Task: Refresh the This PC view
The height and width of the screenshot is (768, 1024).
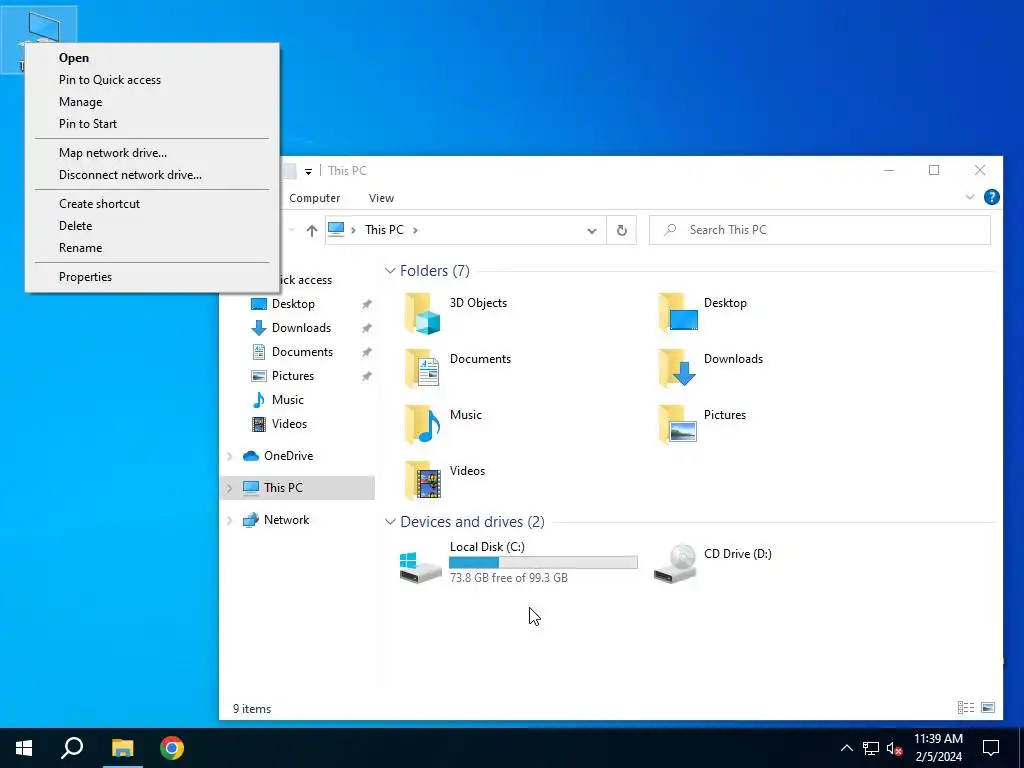Action: point(622,230)
